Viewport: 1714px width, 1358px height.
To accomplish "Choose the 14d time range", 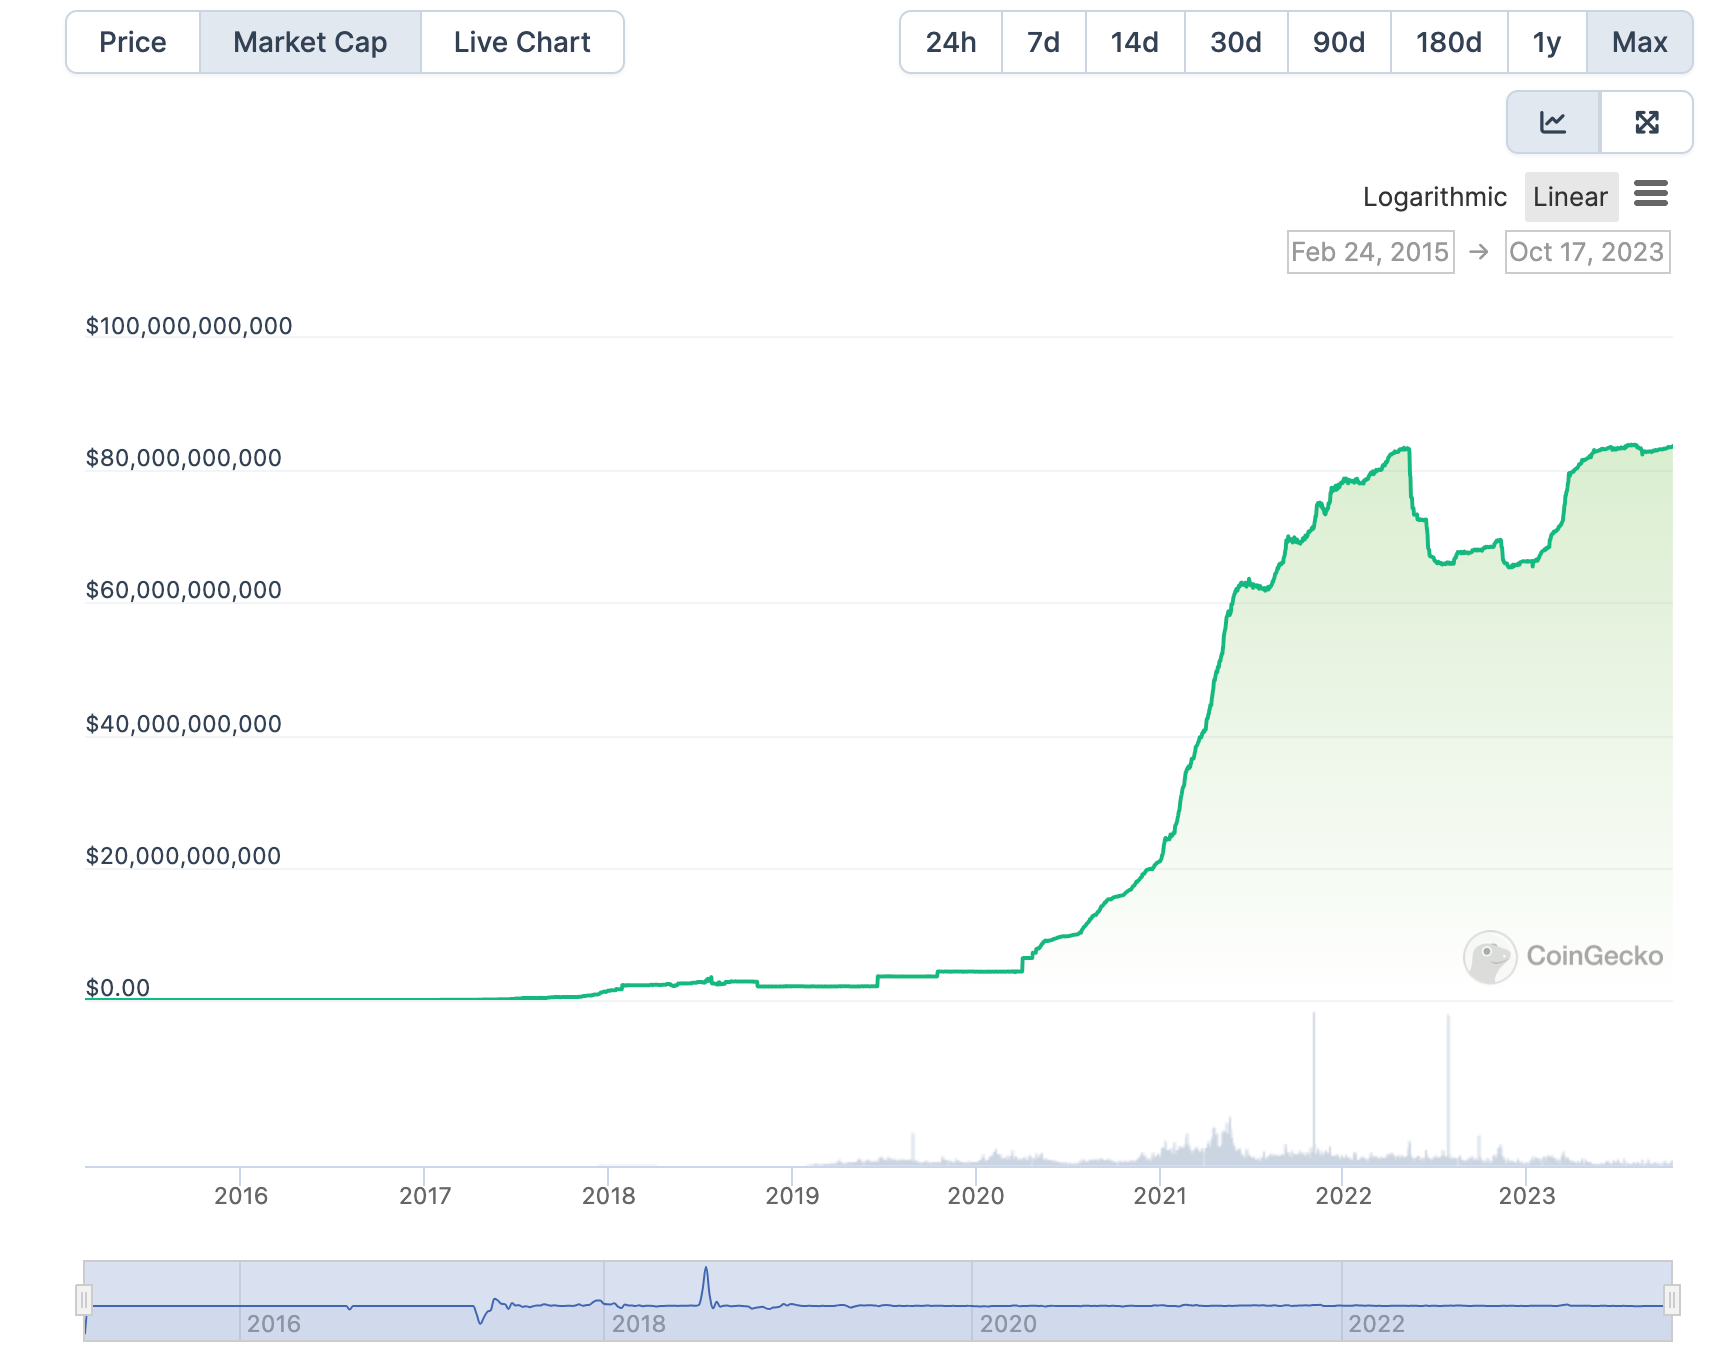I will [x=1135, y=42].
